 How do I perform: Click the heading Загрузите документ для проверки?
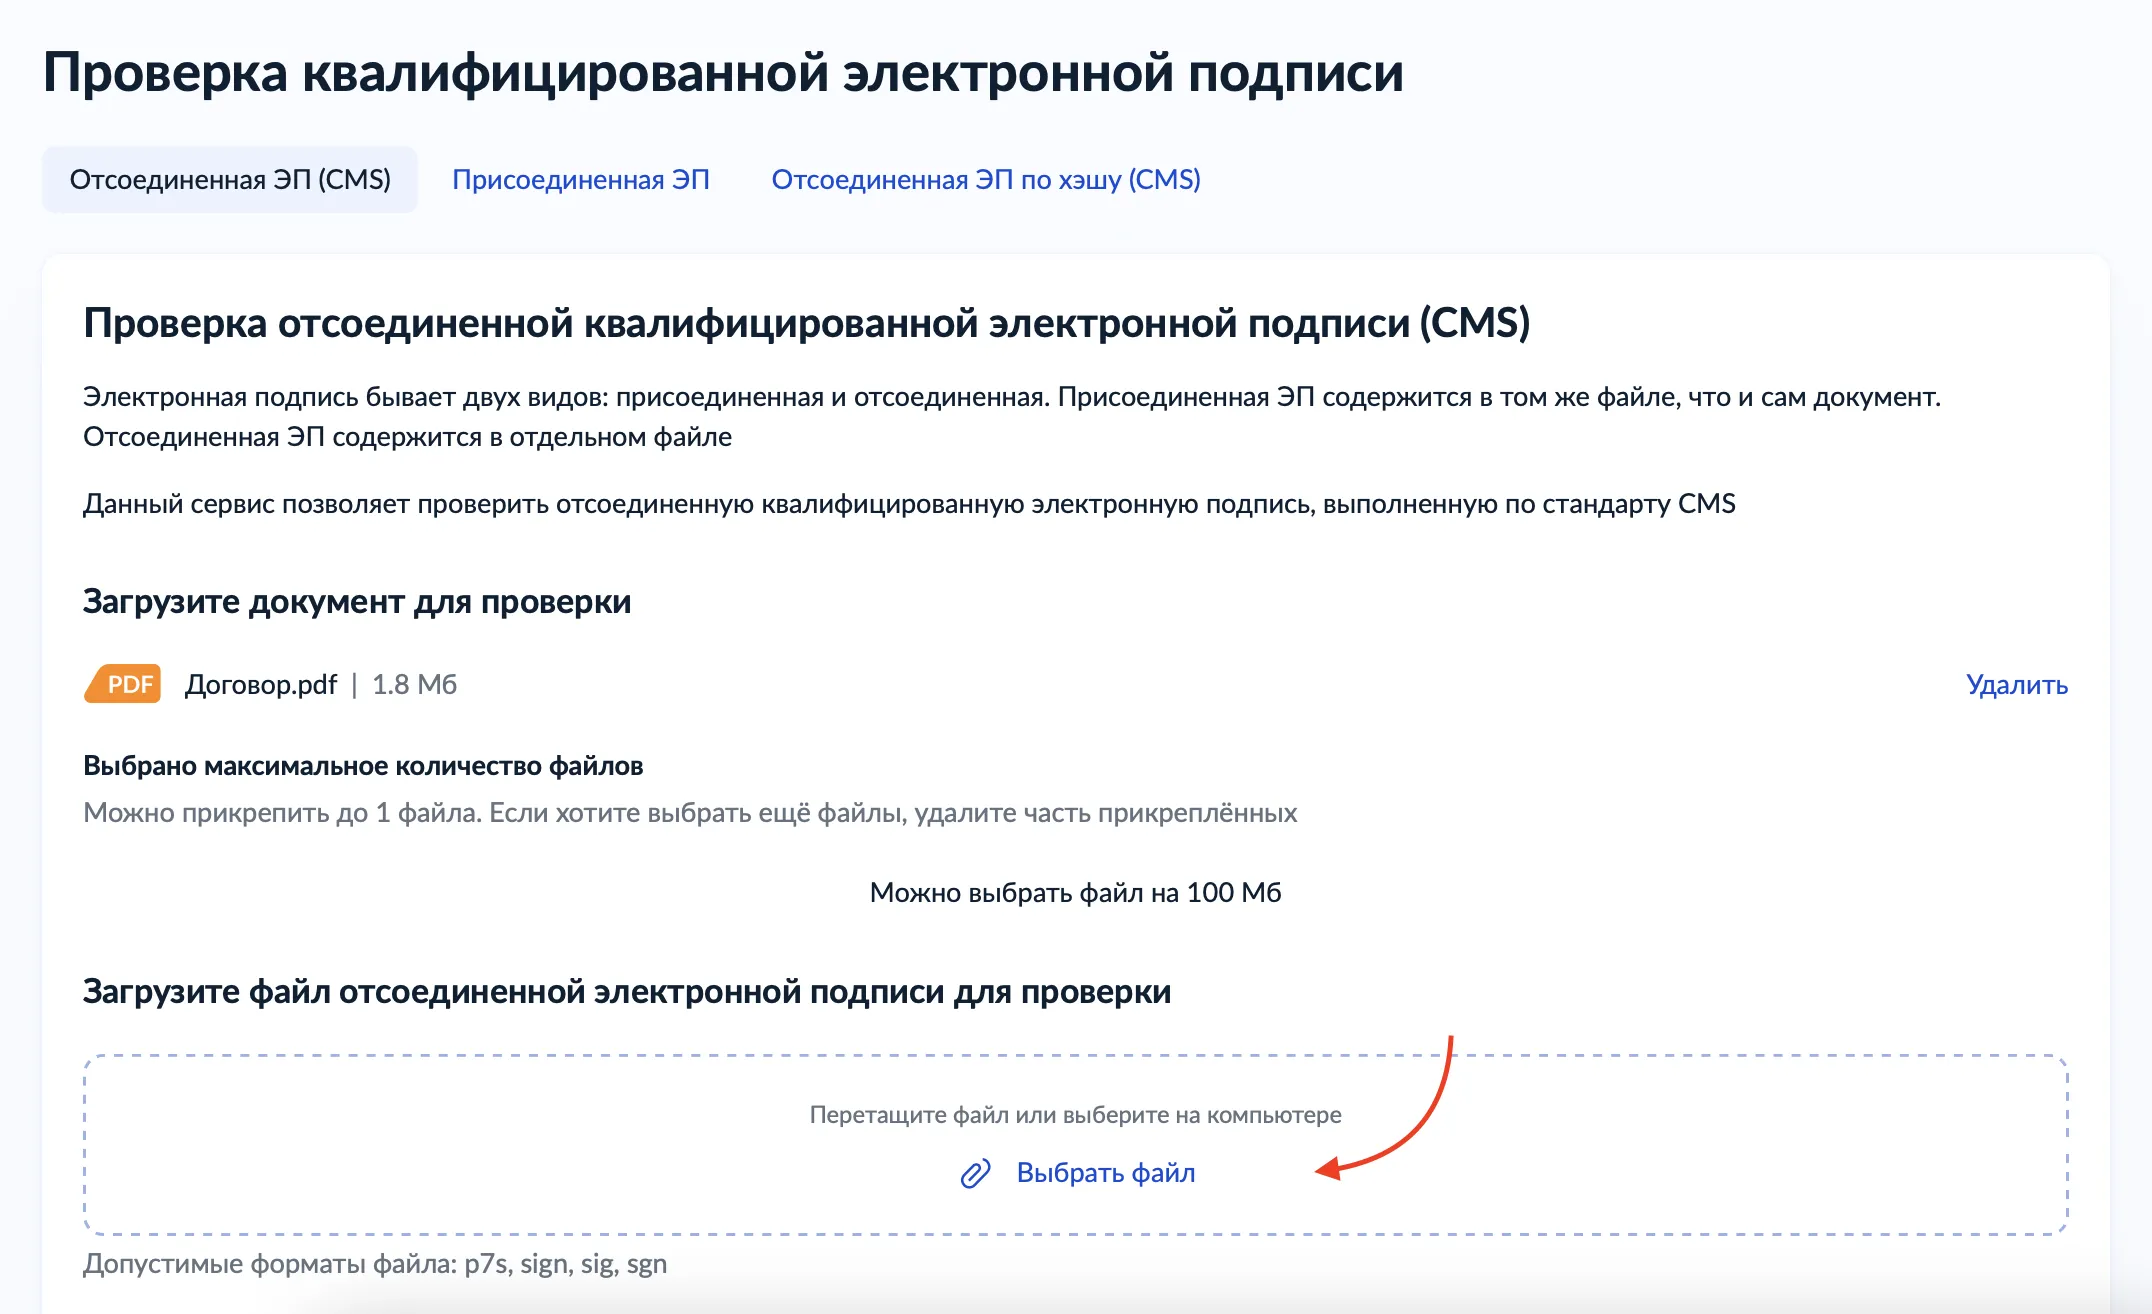coord(357,602)
